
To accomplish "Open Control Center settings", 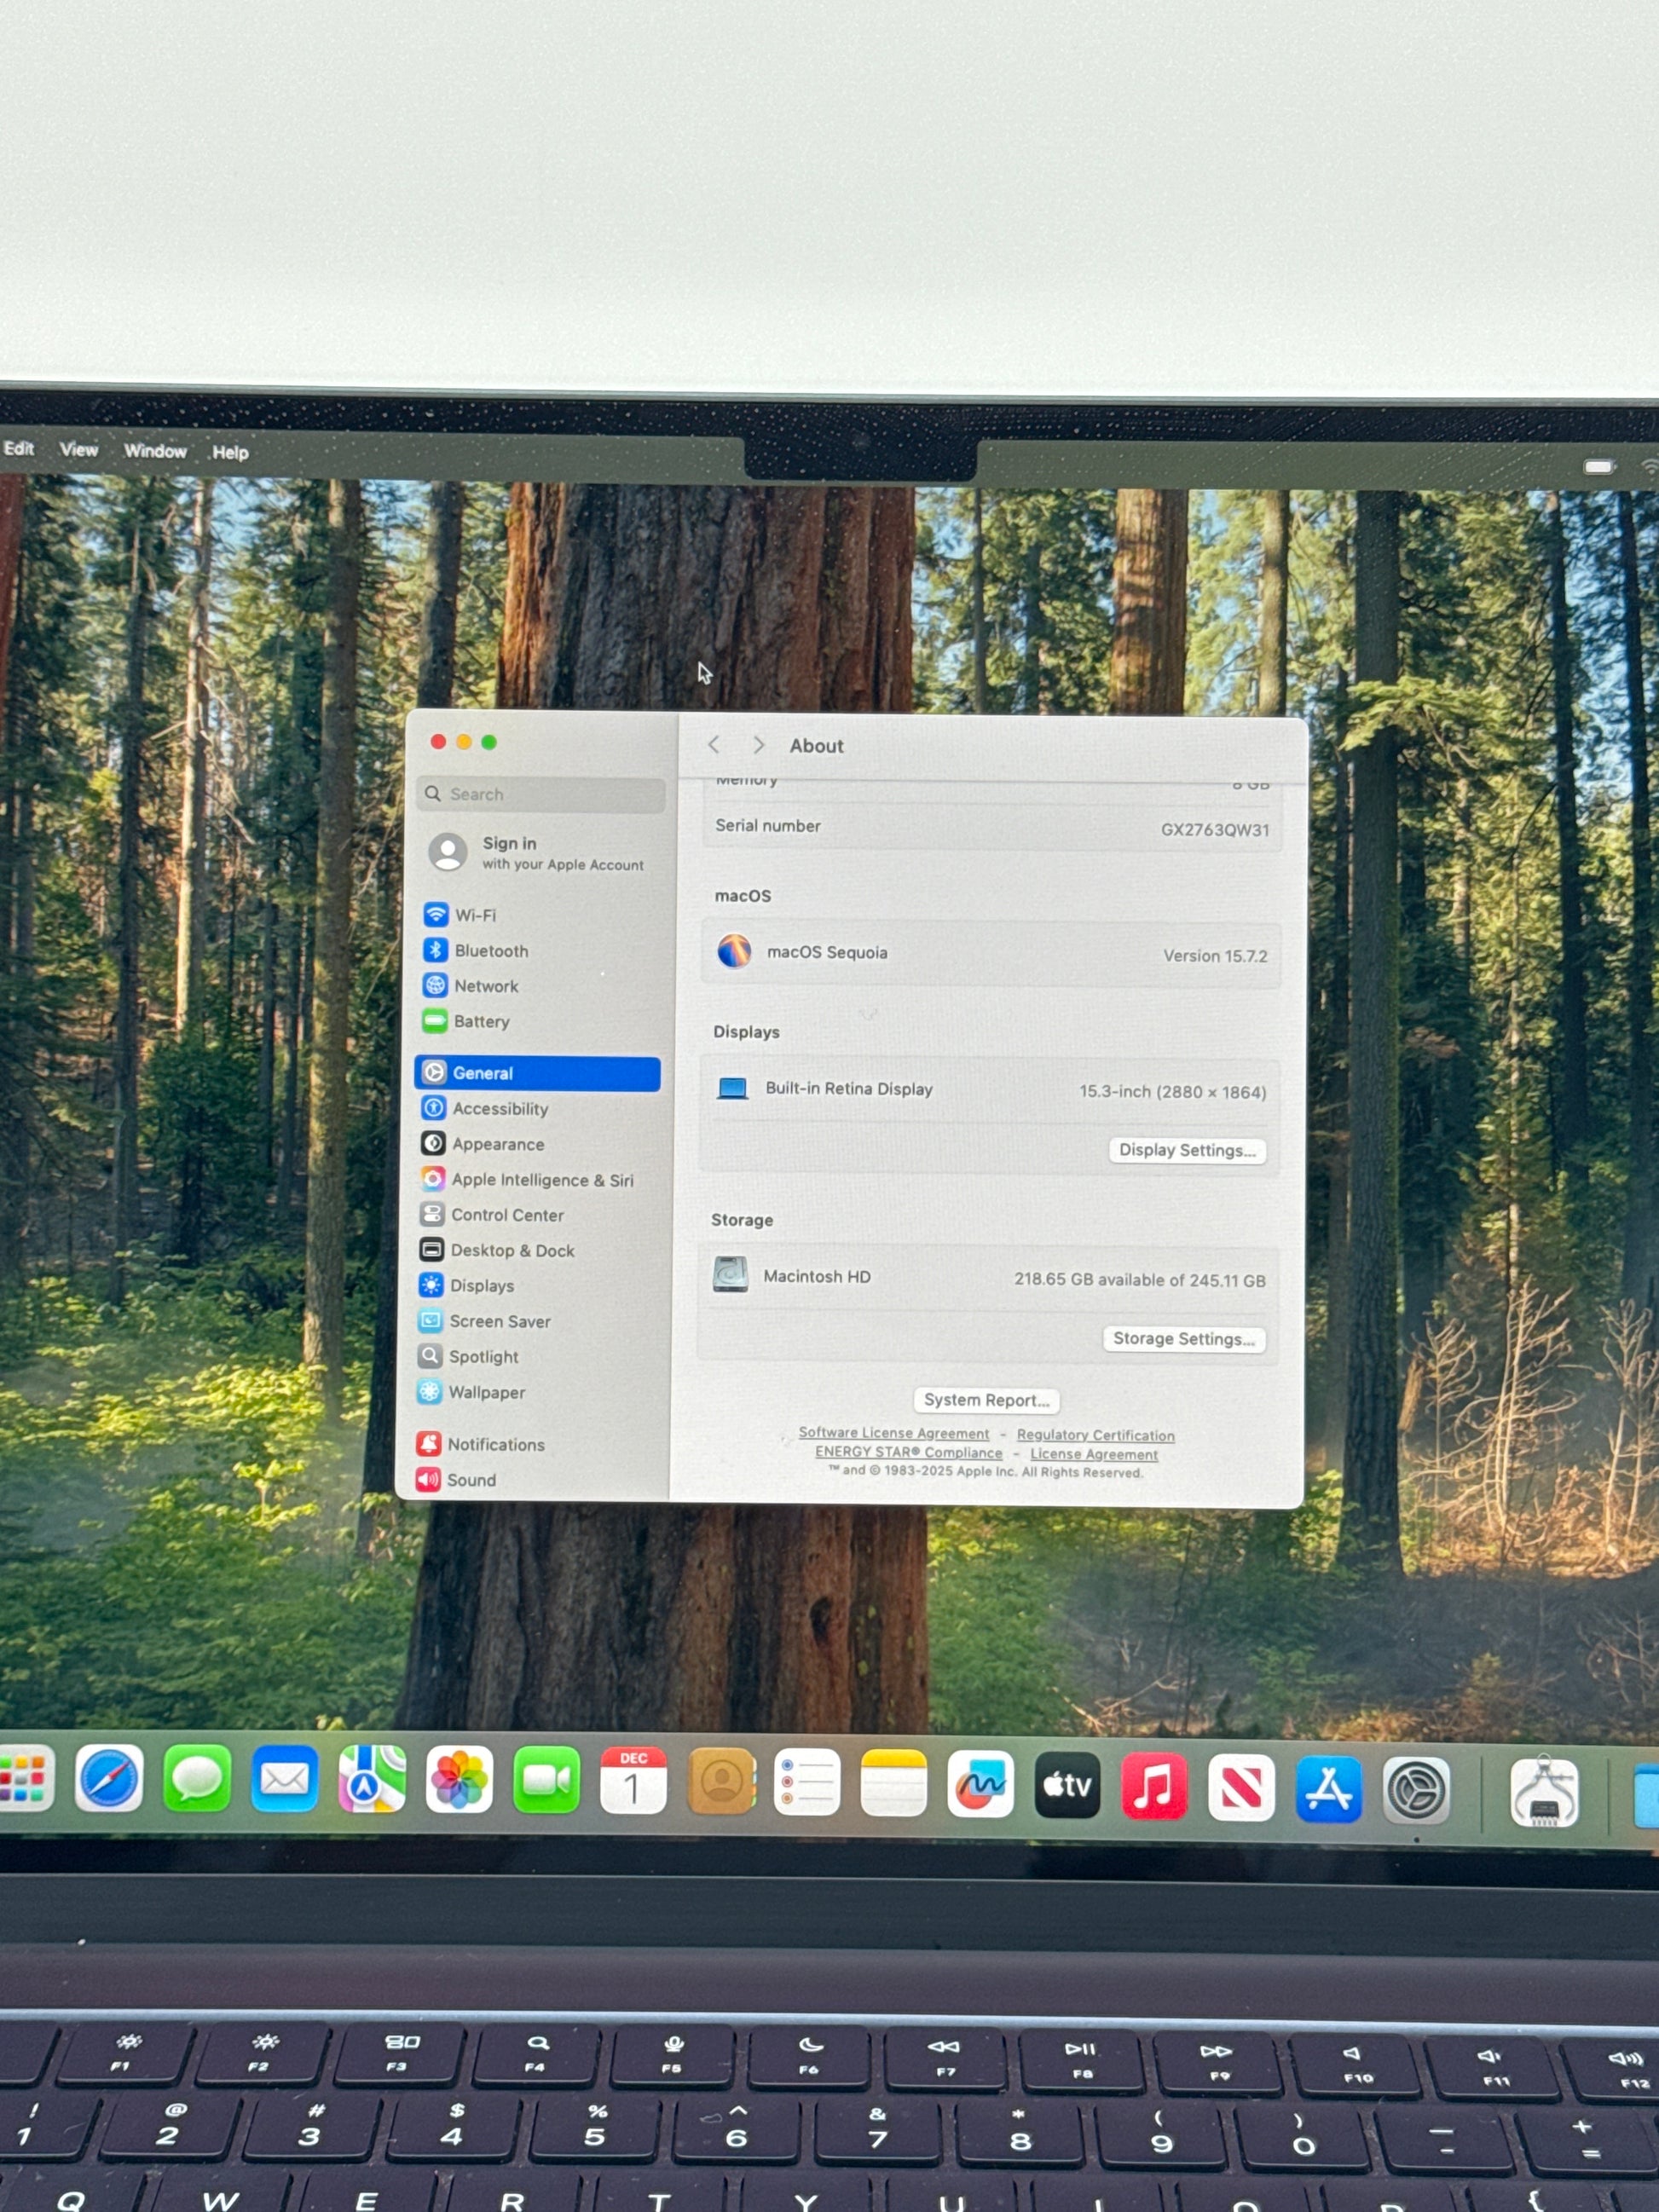I will pos(506,1215).
